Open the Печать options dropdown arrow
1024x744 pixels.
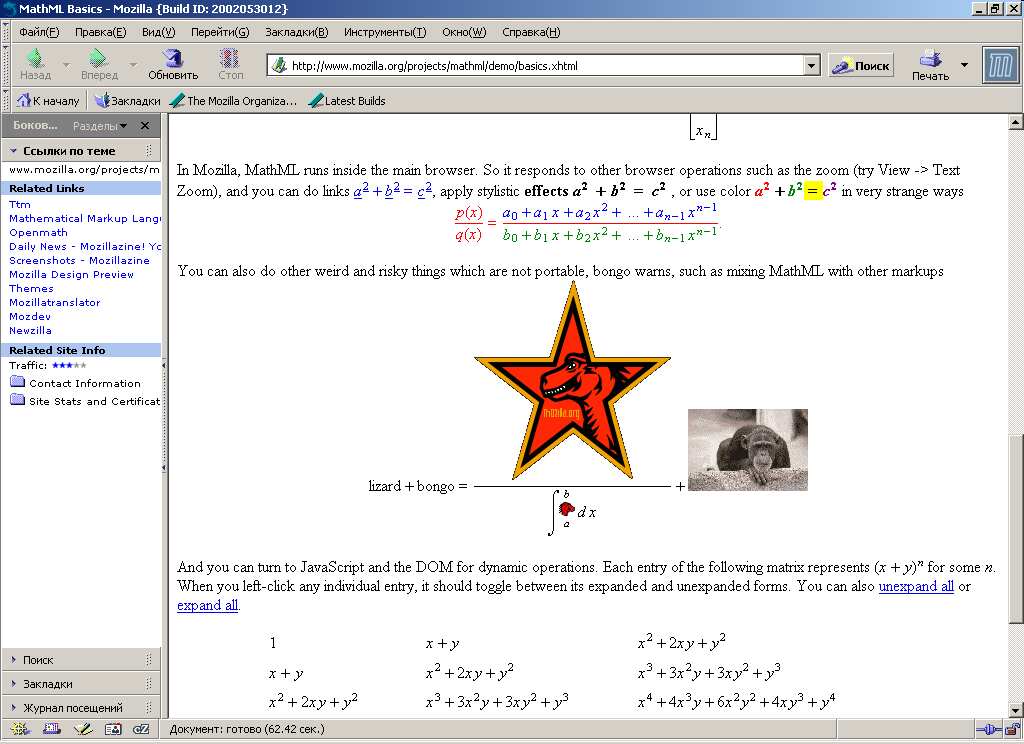964,65
